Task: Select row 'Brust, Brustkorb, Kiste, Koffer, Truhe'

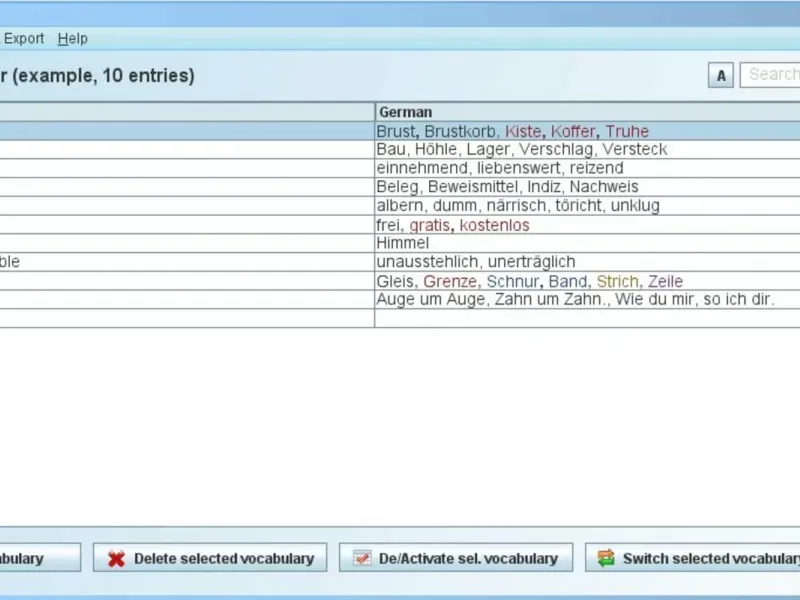Action: pos(400,131)
